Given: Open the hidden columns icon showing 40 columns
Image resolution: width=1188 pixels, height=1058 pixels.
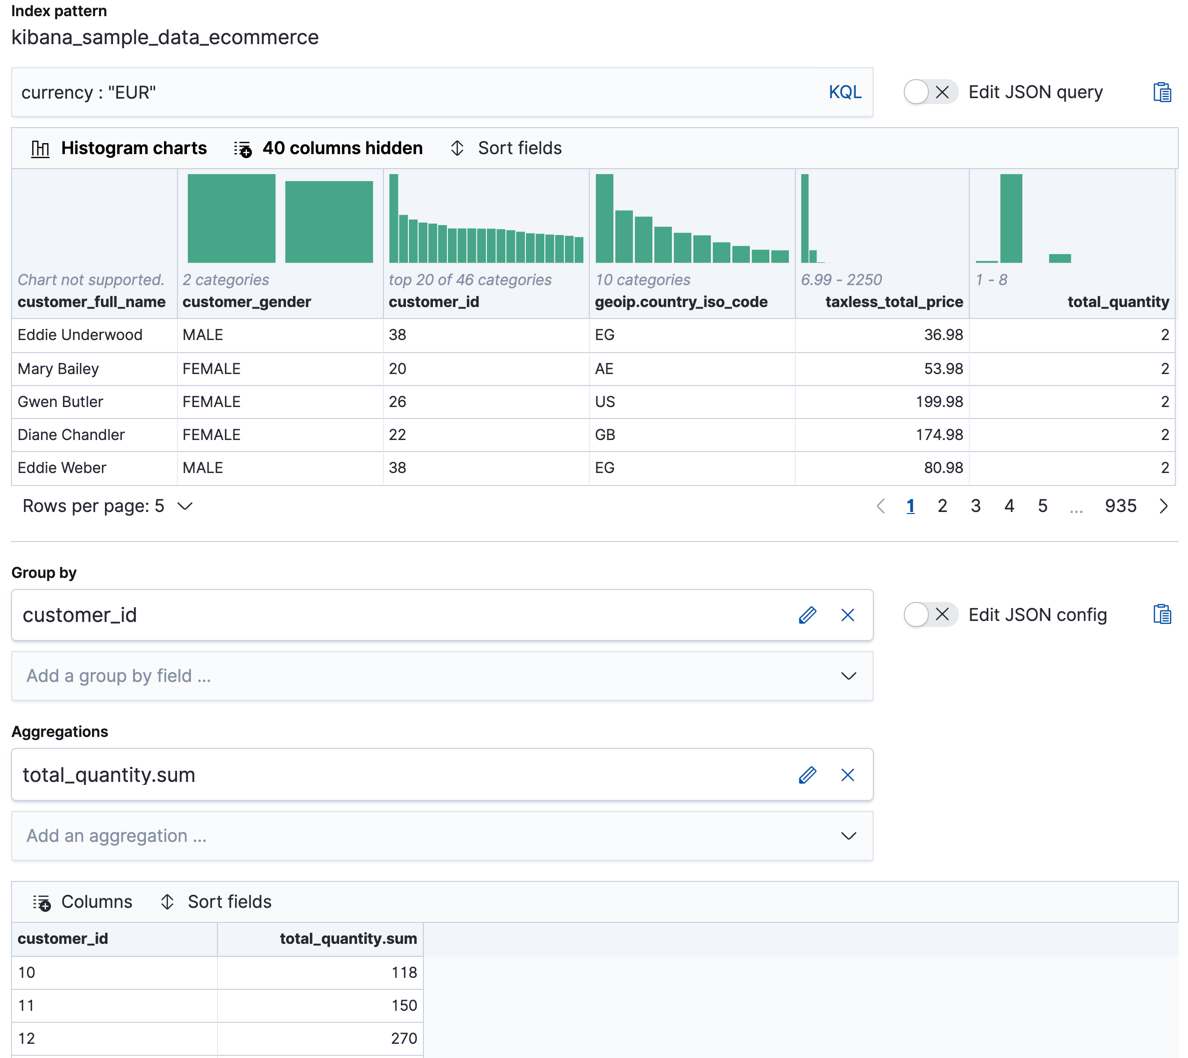Looking at the screenshot, I should pos(243,148).
